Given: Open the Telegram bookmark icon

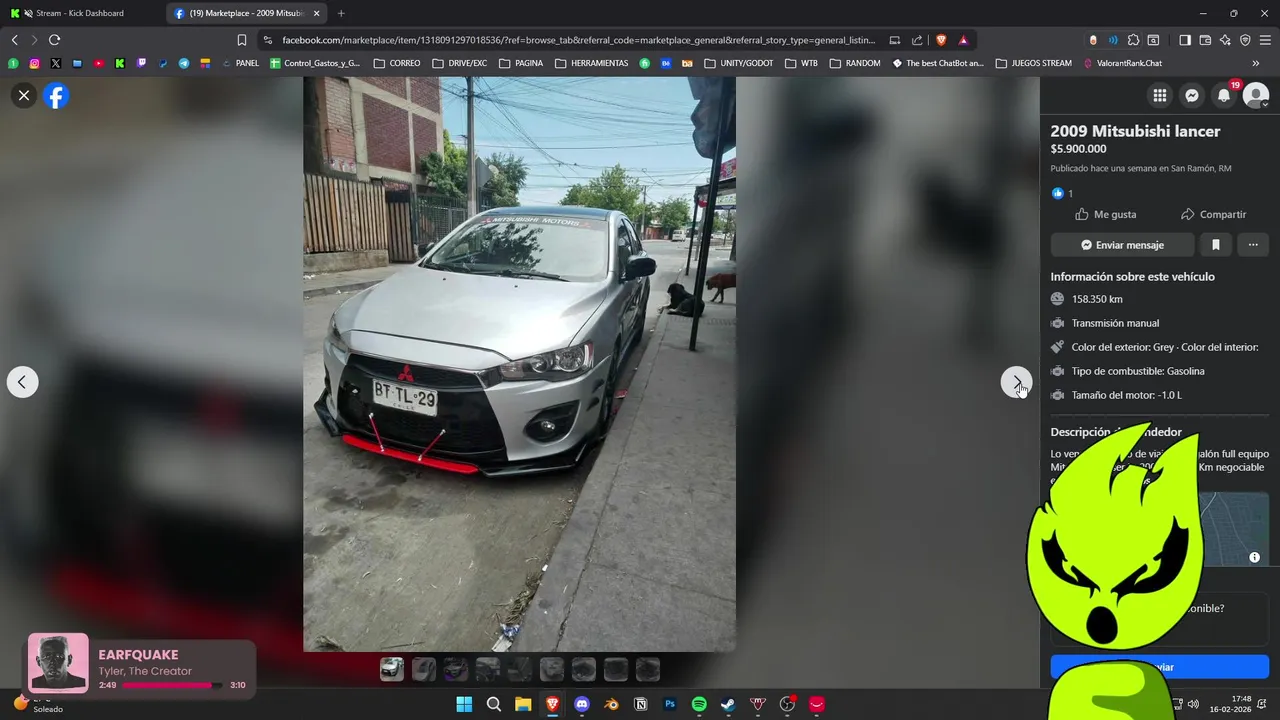Looking at the screenshot, I should [184, 63].
